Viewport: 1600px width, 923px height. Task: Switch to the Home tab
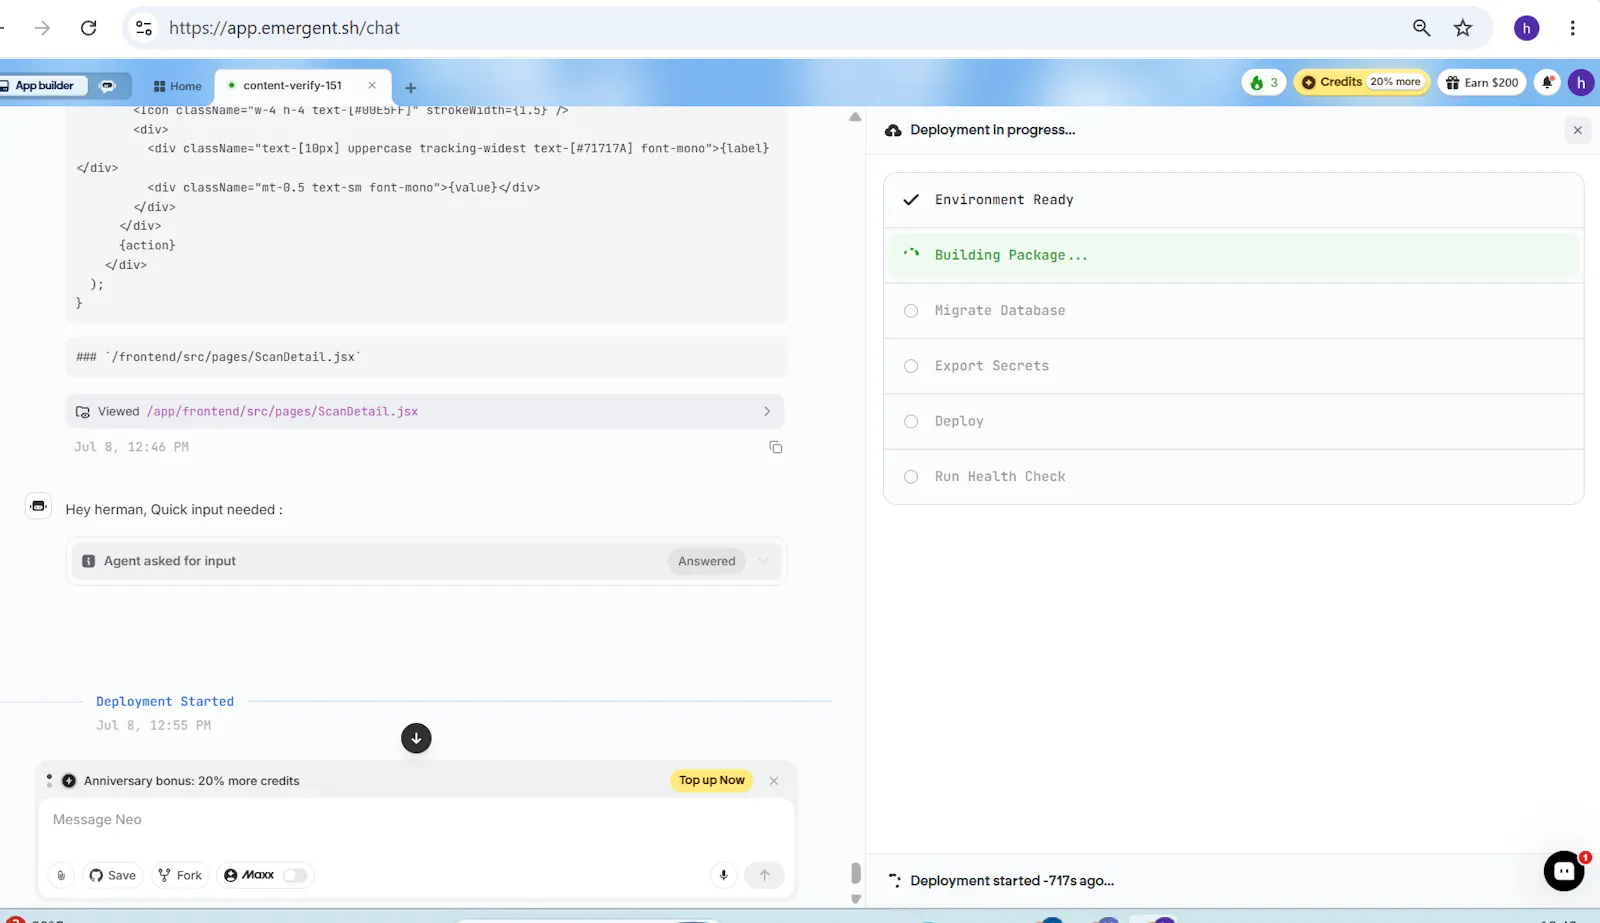pyautogui.click(x=178, y=86)
